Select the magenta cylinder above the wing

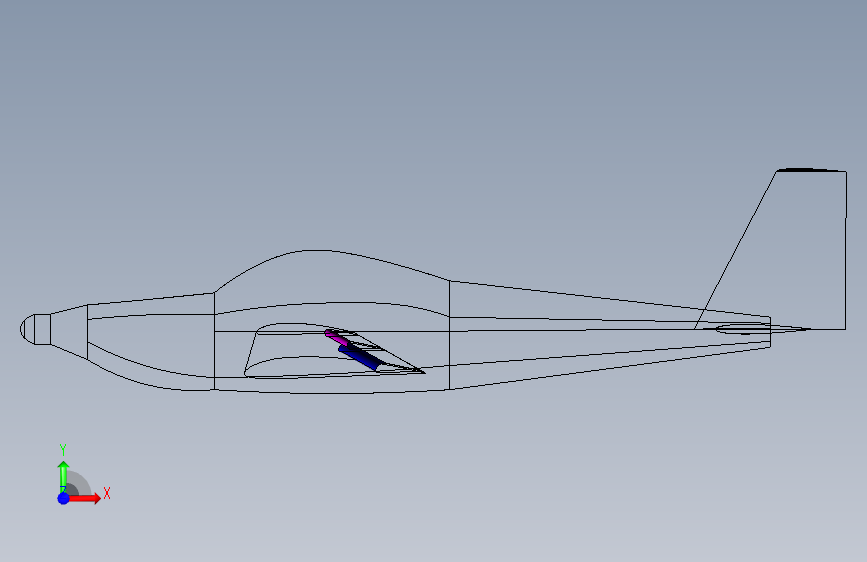[336, 337]
